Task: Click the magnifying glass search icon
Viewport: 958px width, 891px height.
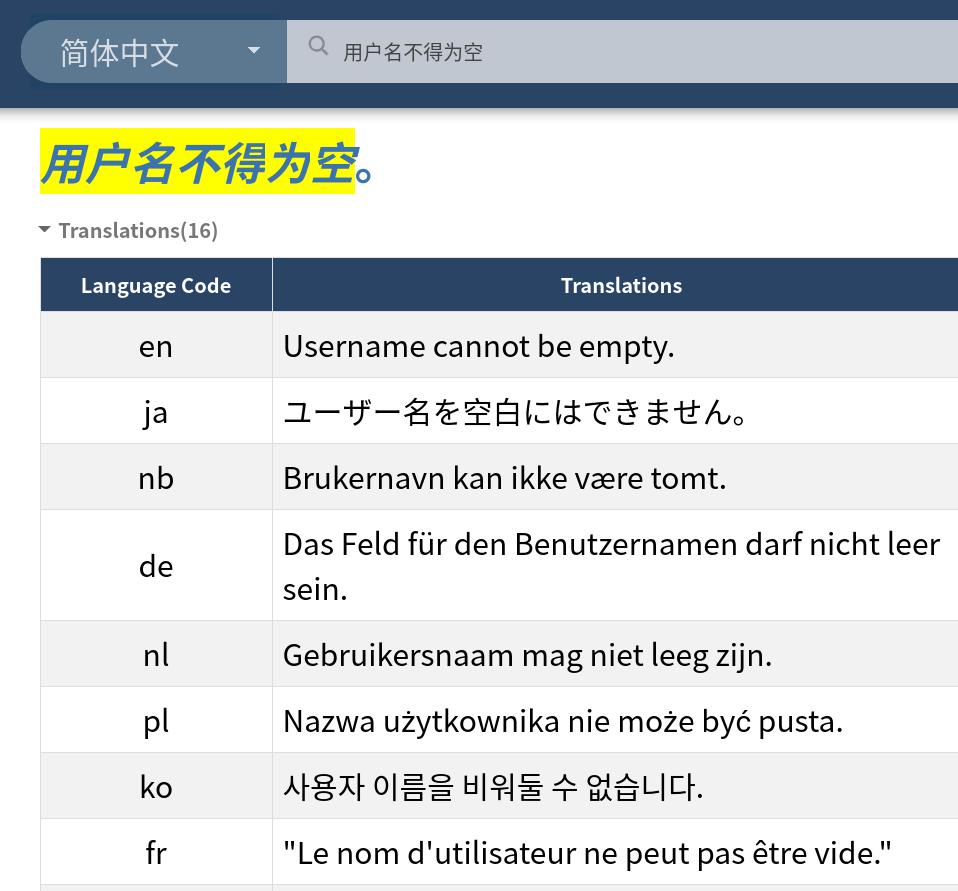Action: (318, 46)
